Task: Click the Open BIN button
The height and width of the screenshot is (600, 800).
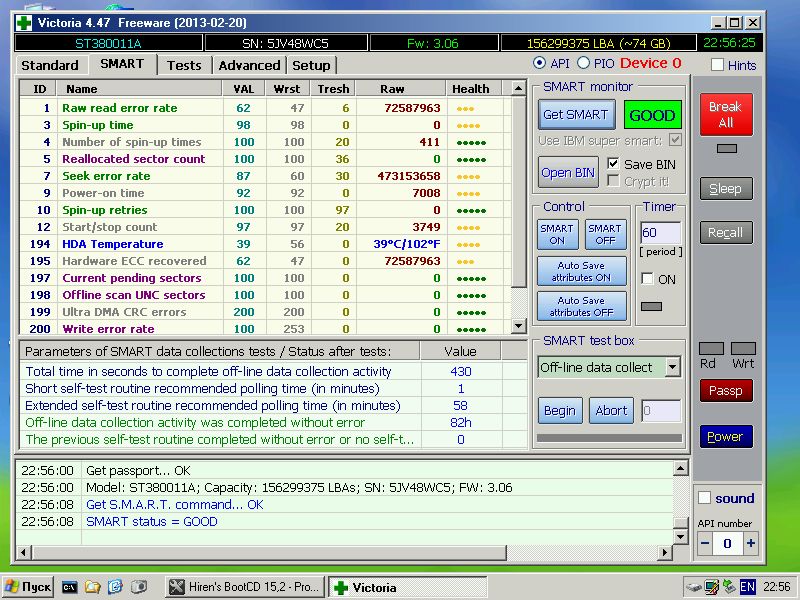Action: (x=568, y=172)
